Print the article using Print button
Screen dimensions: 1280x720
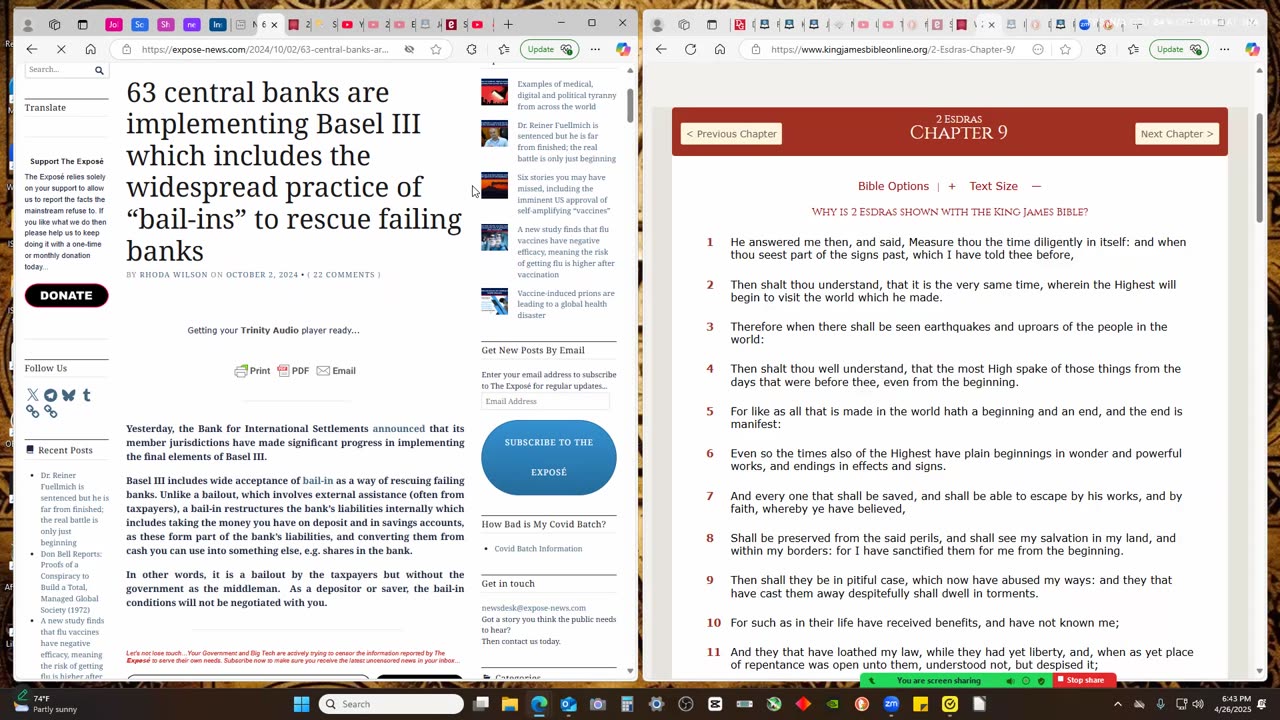point(252,371)
